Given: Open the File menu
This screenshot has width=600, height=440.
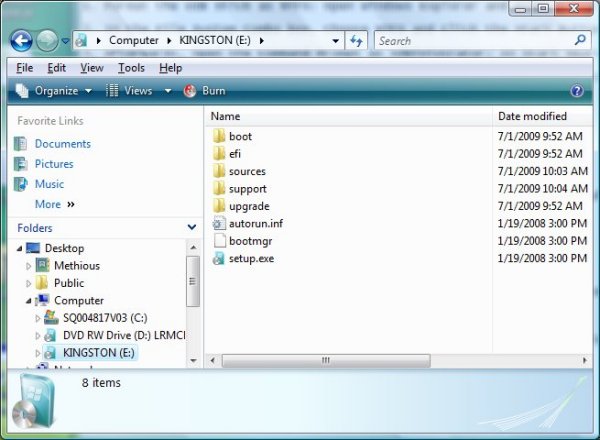Looking at the screenshot, I should (24, 68).
